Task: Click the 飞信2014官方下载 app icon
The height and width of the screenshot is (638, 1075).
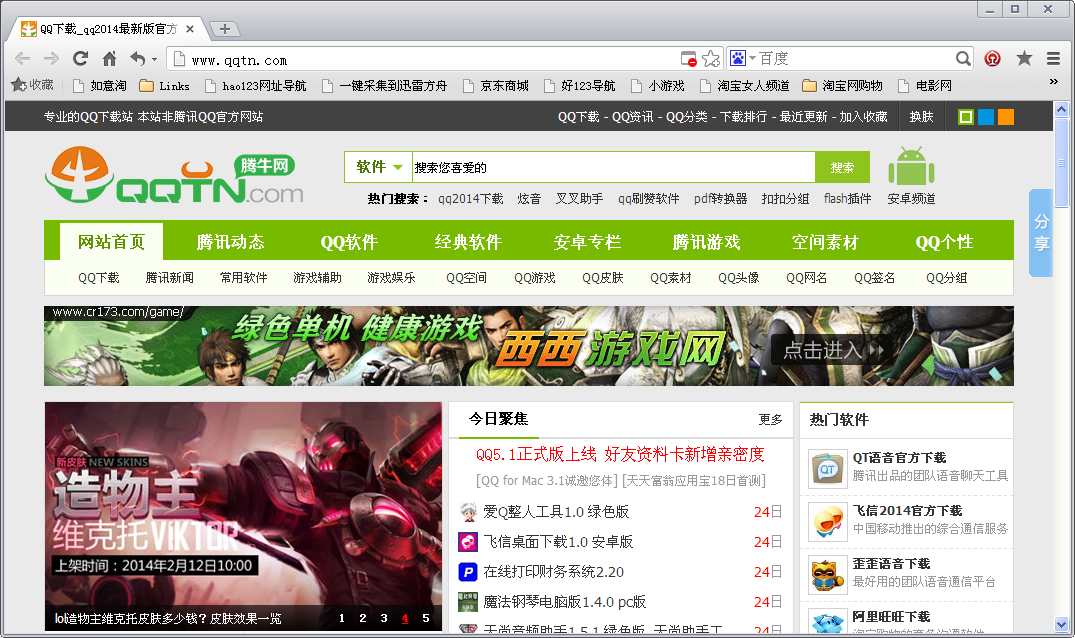Action: [828, 522]
